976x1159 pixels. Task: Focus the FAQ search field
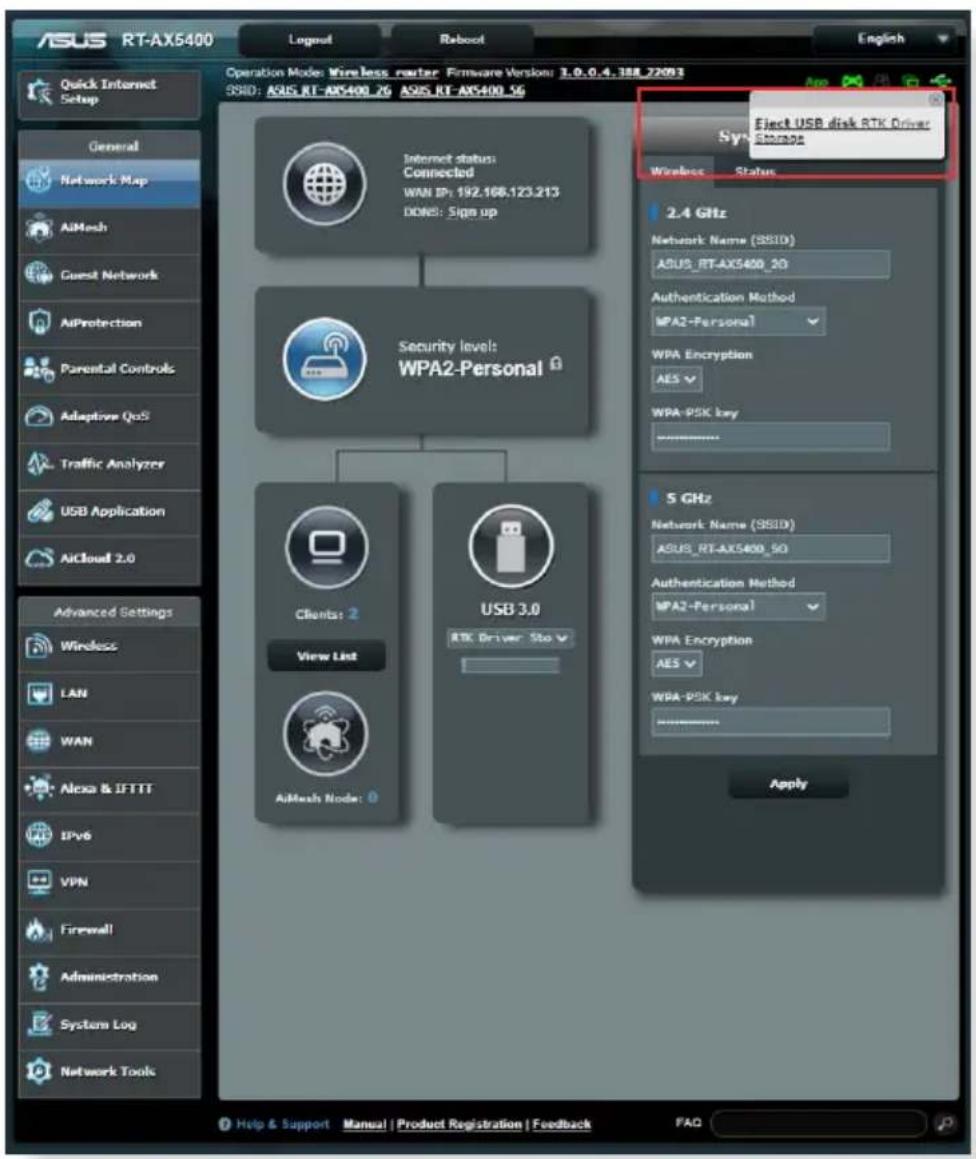pyautogui.click(x=819, y=1124)
